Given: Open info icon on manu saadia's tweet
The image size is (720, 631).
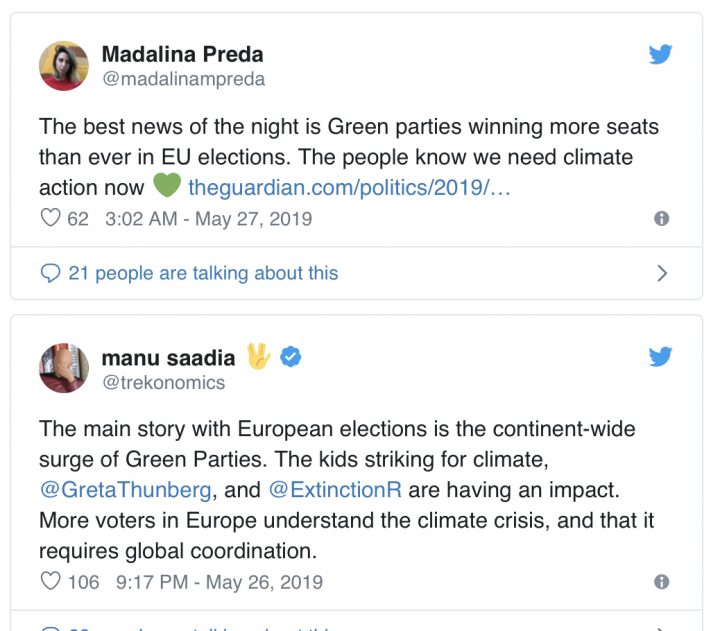Looking at the screenshot, I should pyautogui.click(x=661, y=581).
